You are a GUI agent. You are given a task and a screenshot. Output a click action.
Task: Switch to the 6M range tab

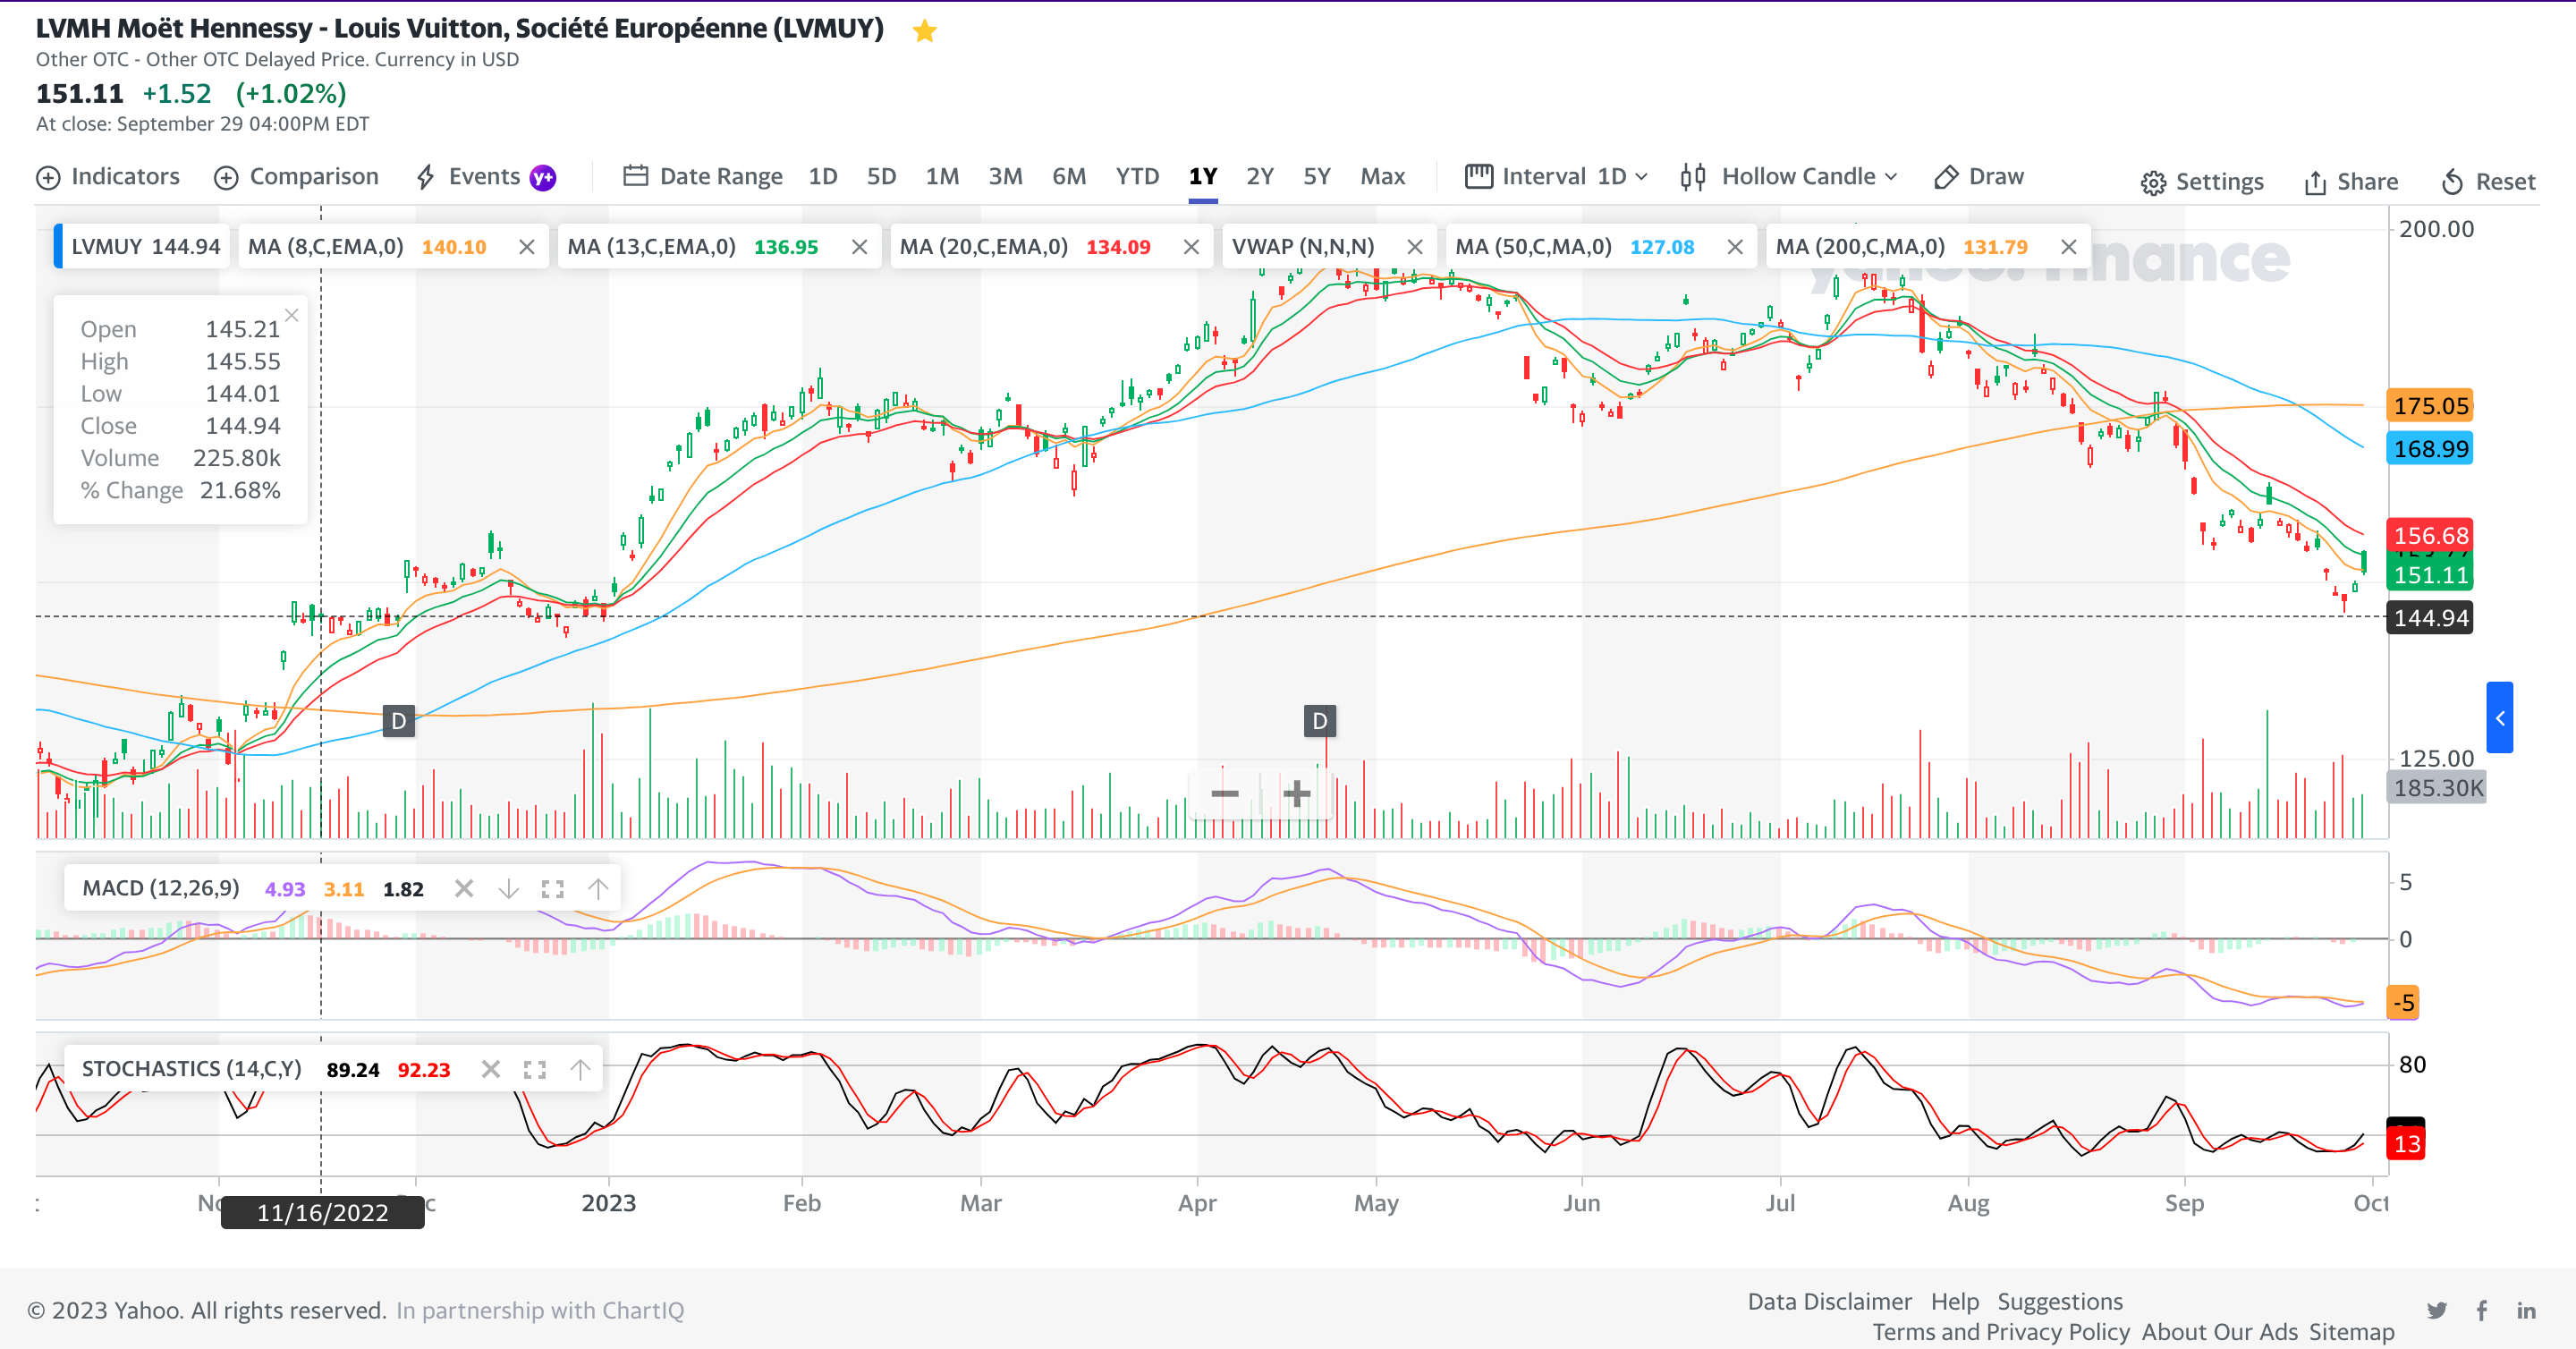1068,177
